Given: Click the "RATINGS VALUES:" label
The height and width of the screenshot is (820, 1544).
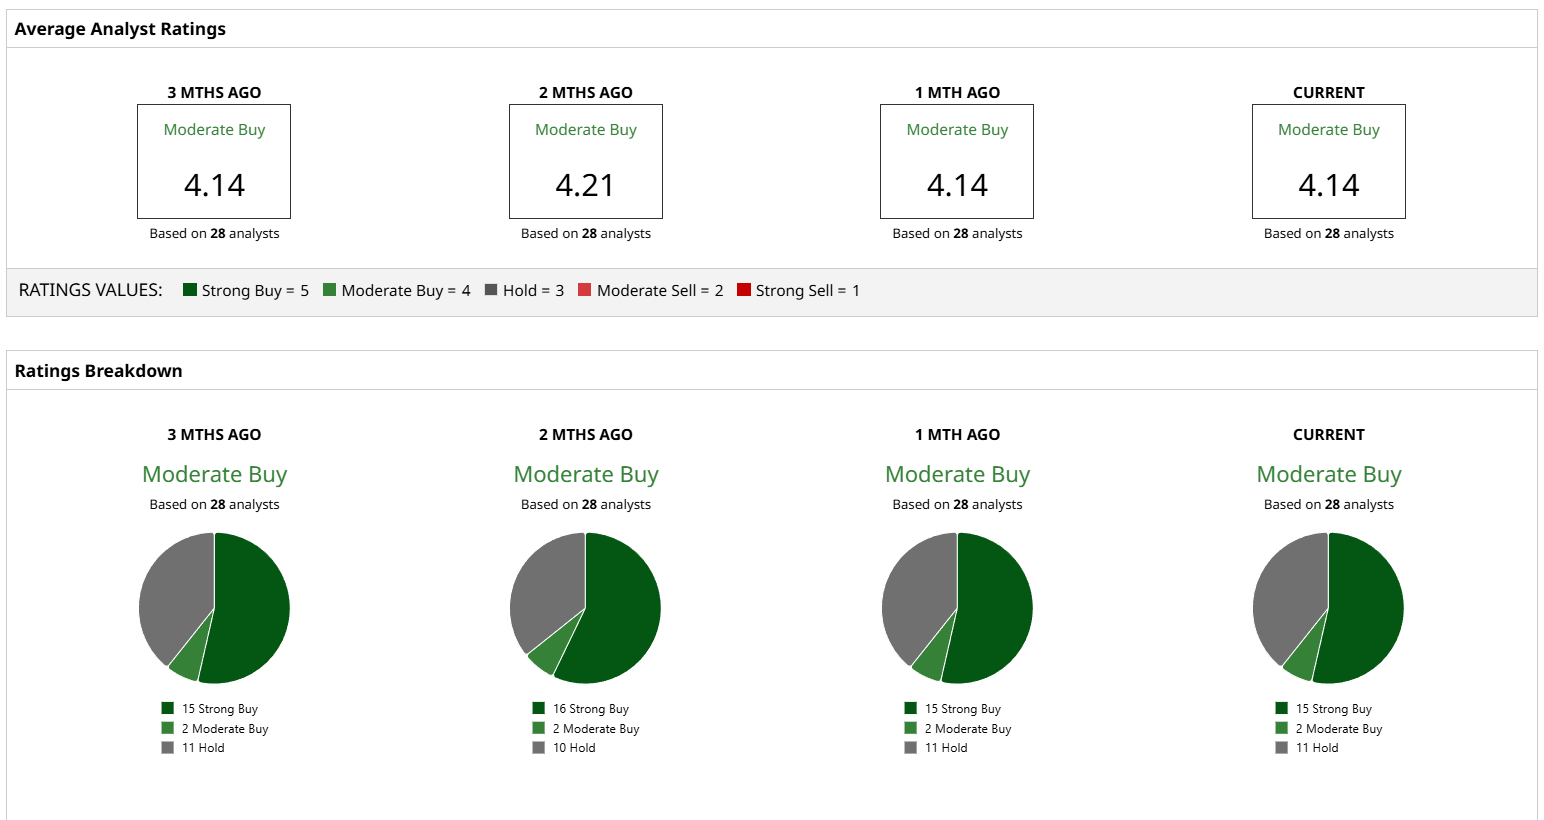Looking at the screenshot, I should [91, 290].
